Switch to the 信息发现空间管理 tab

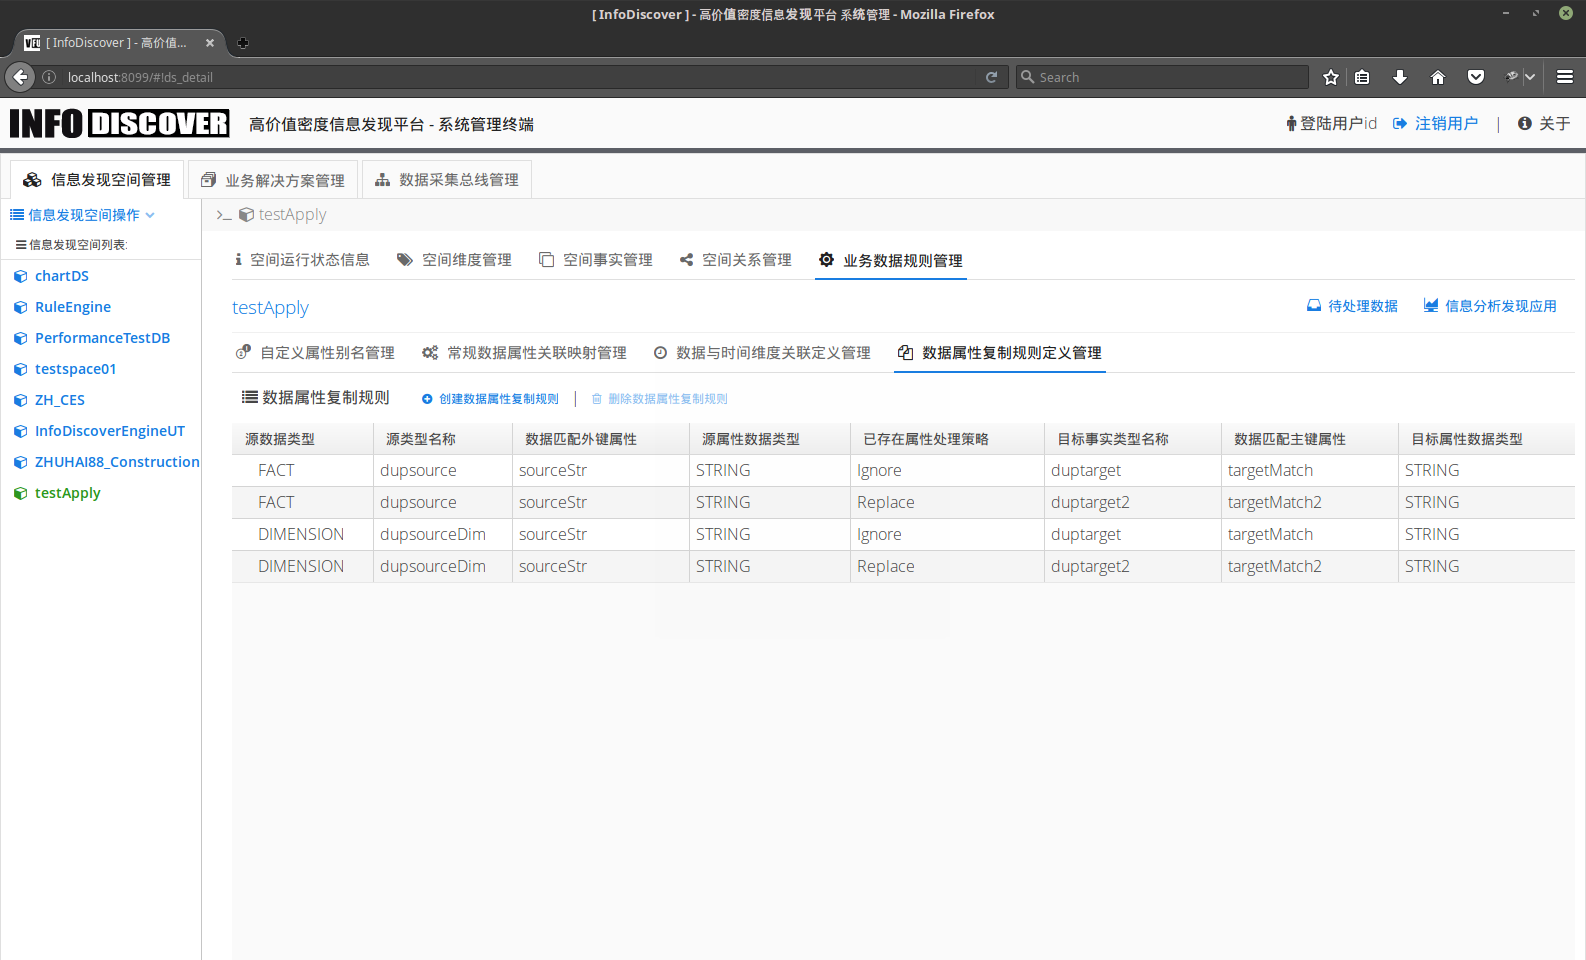pos(97,180)
